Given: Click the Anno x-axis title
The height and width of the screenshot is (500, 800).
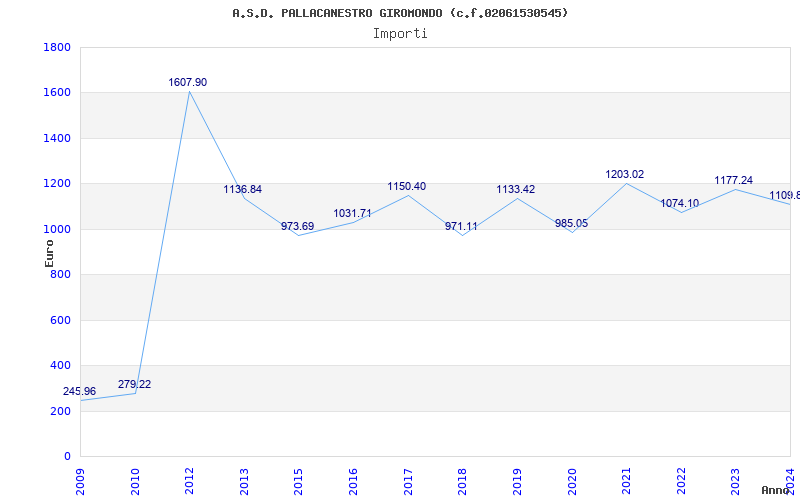Looking at the screenshot, I should [x=775, y=490].
